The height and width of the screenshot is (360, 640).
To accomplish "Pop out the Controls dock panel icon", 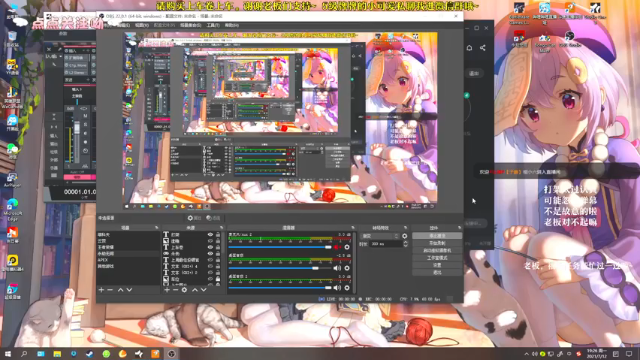I will click(459, 228).
